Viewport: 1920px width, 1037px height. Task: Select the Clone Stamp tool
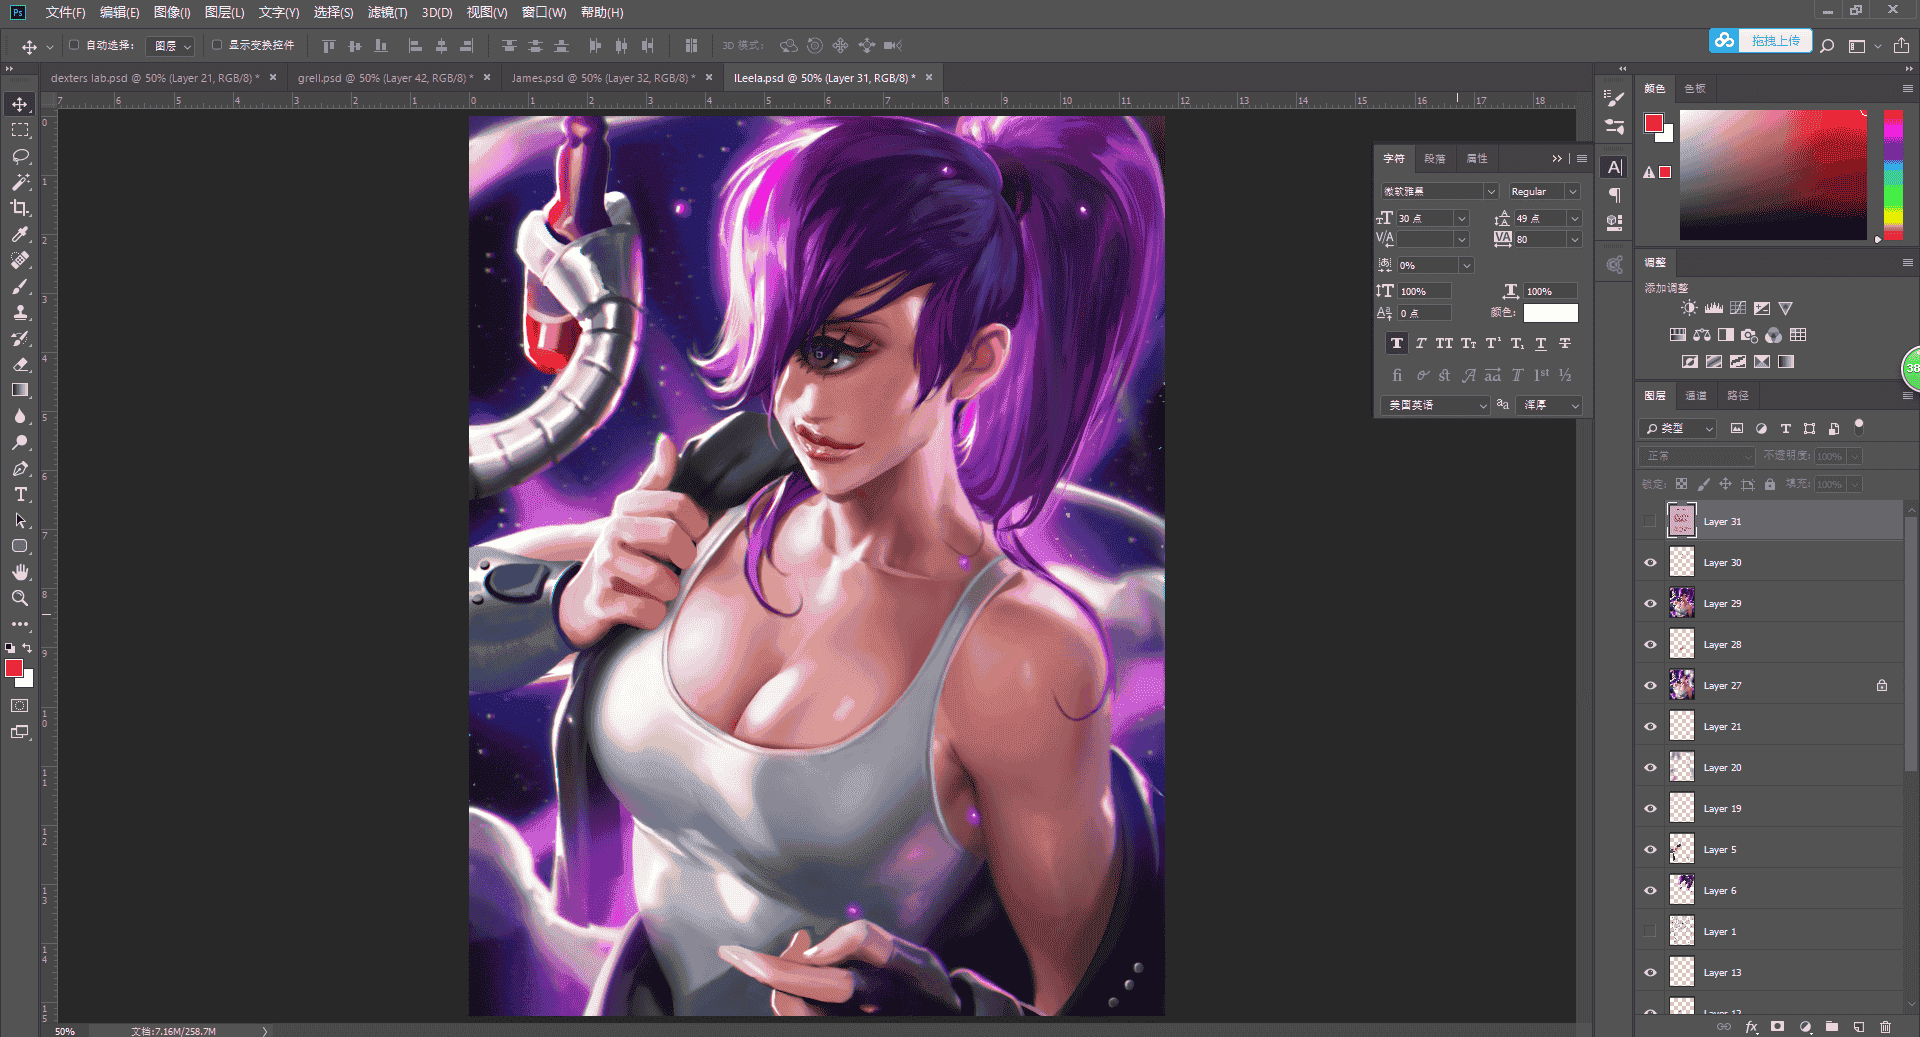(20, 312)
